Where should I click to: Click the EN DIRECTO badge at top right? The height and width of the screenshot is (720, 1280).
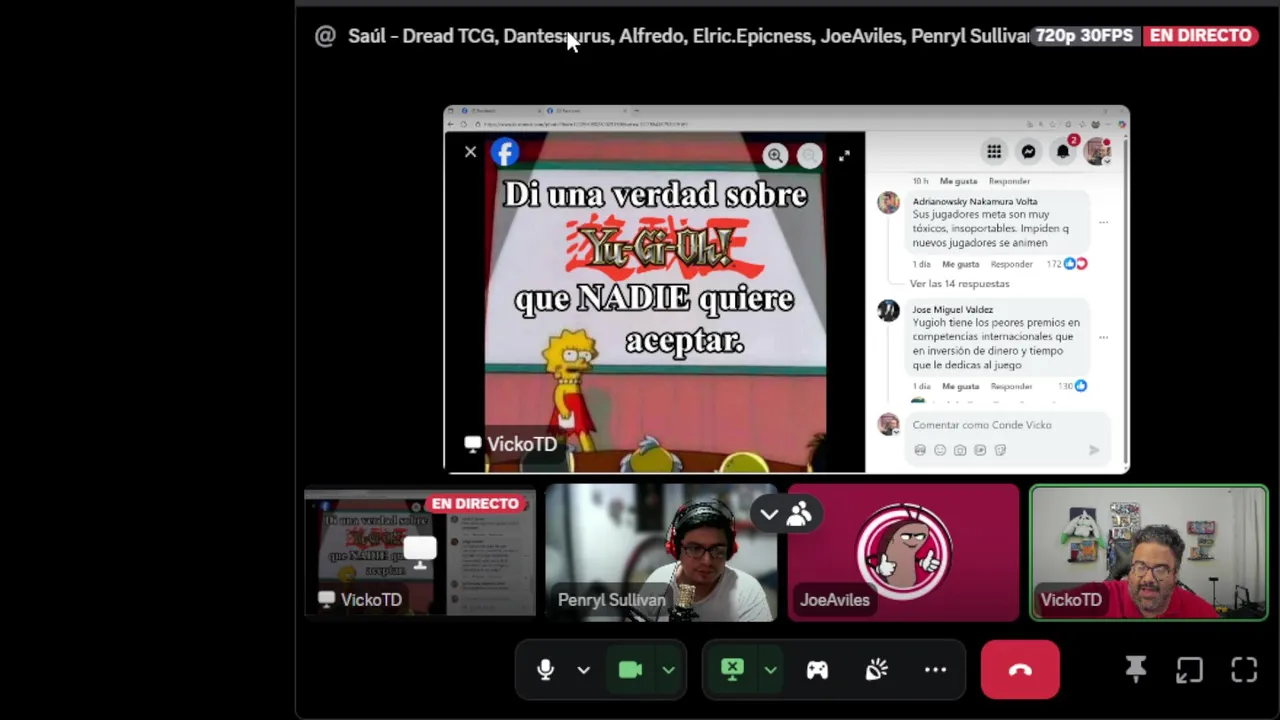point(1200,35)
